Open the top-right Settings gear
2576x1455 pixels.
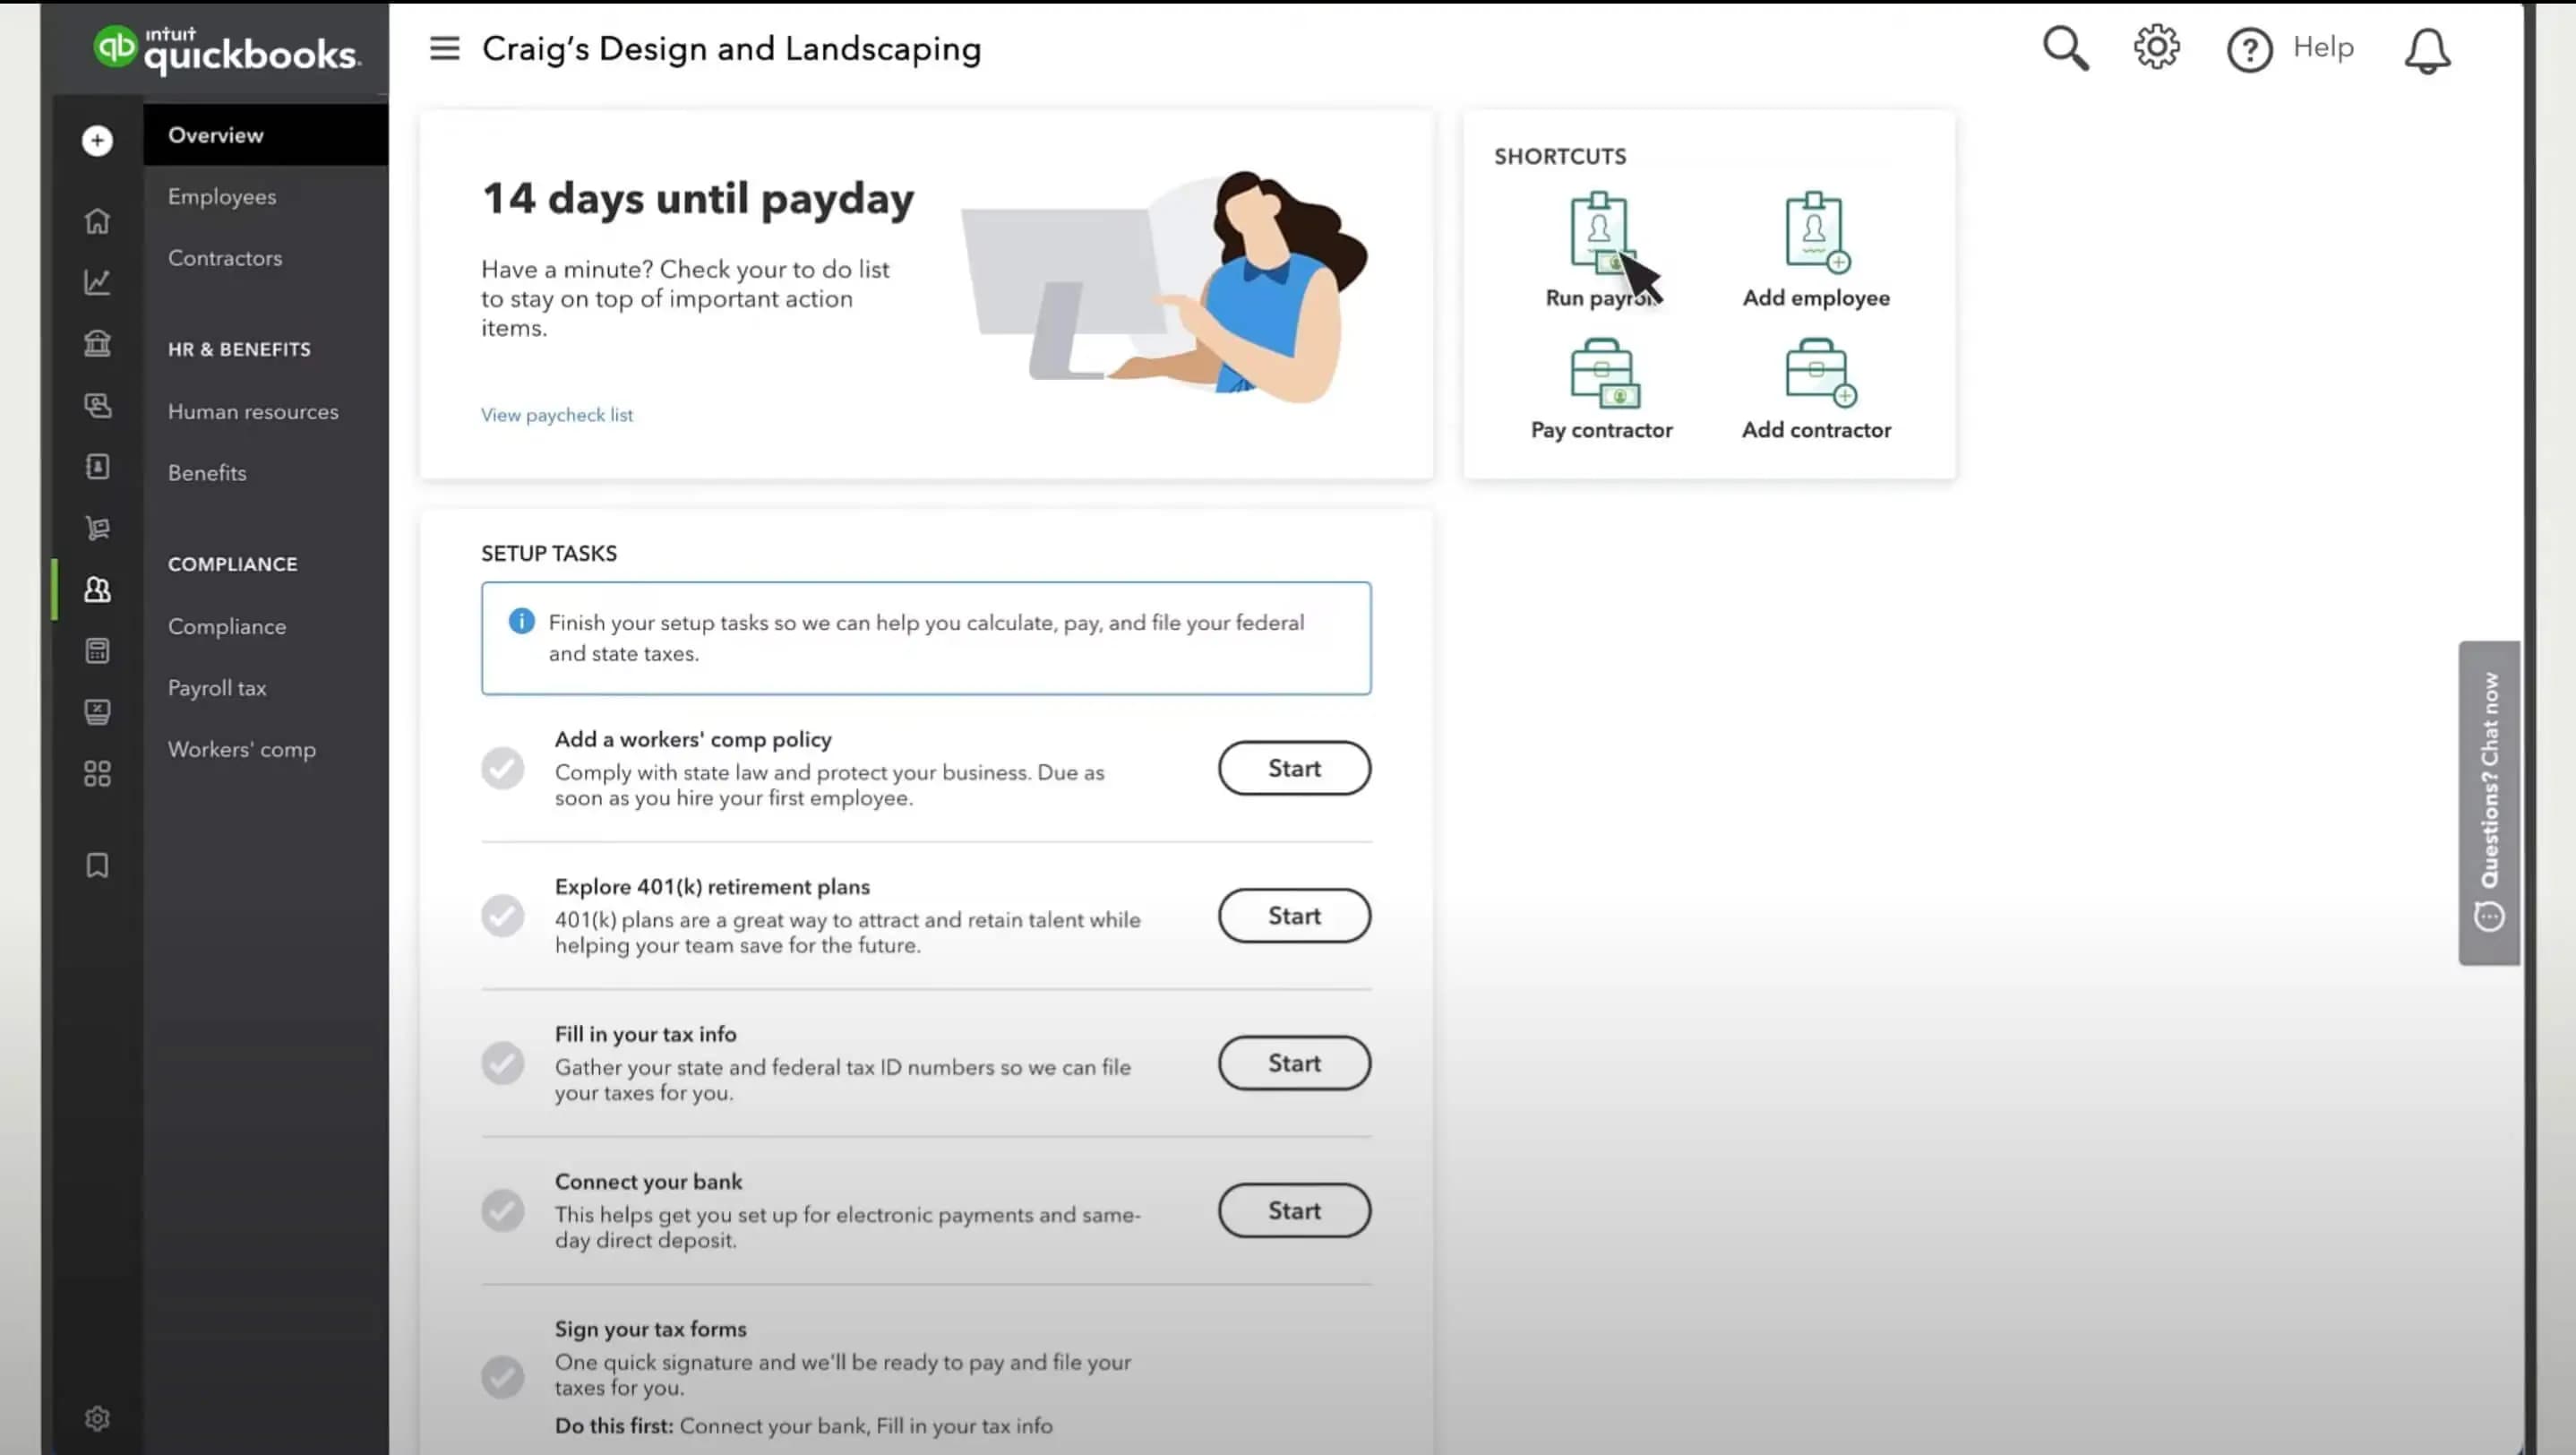click(2157, 47)
